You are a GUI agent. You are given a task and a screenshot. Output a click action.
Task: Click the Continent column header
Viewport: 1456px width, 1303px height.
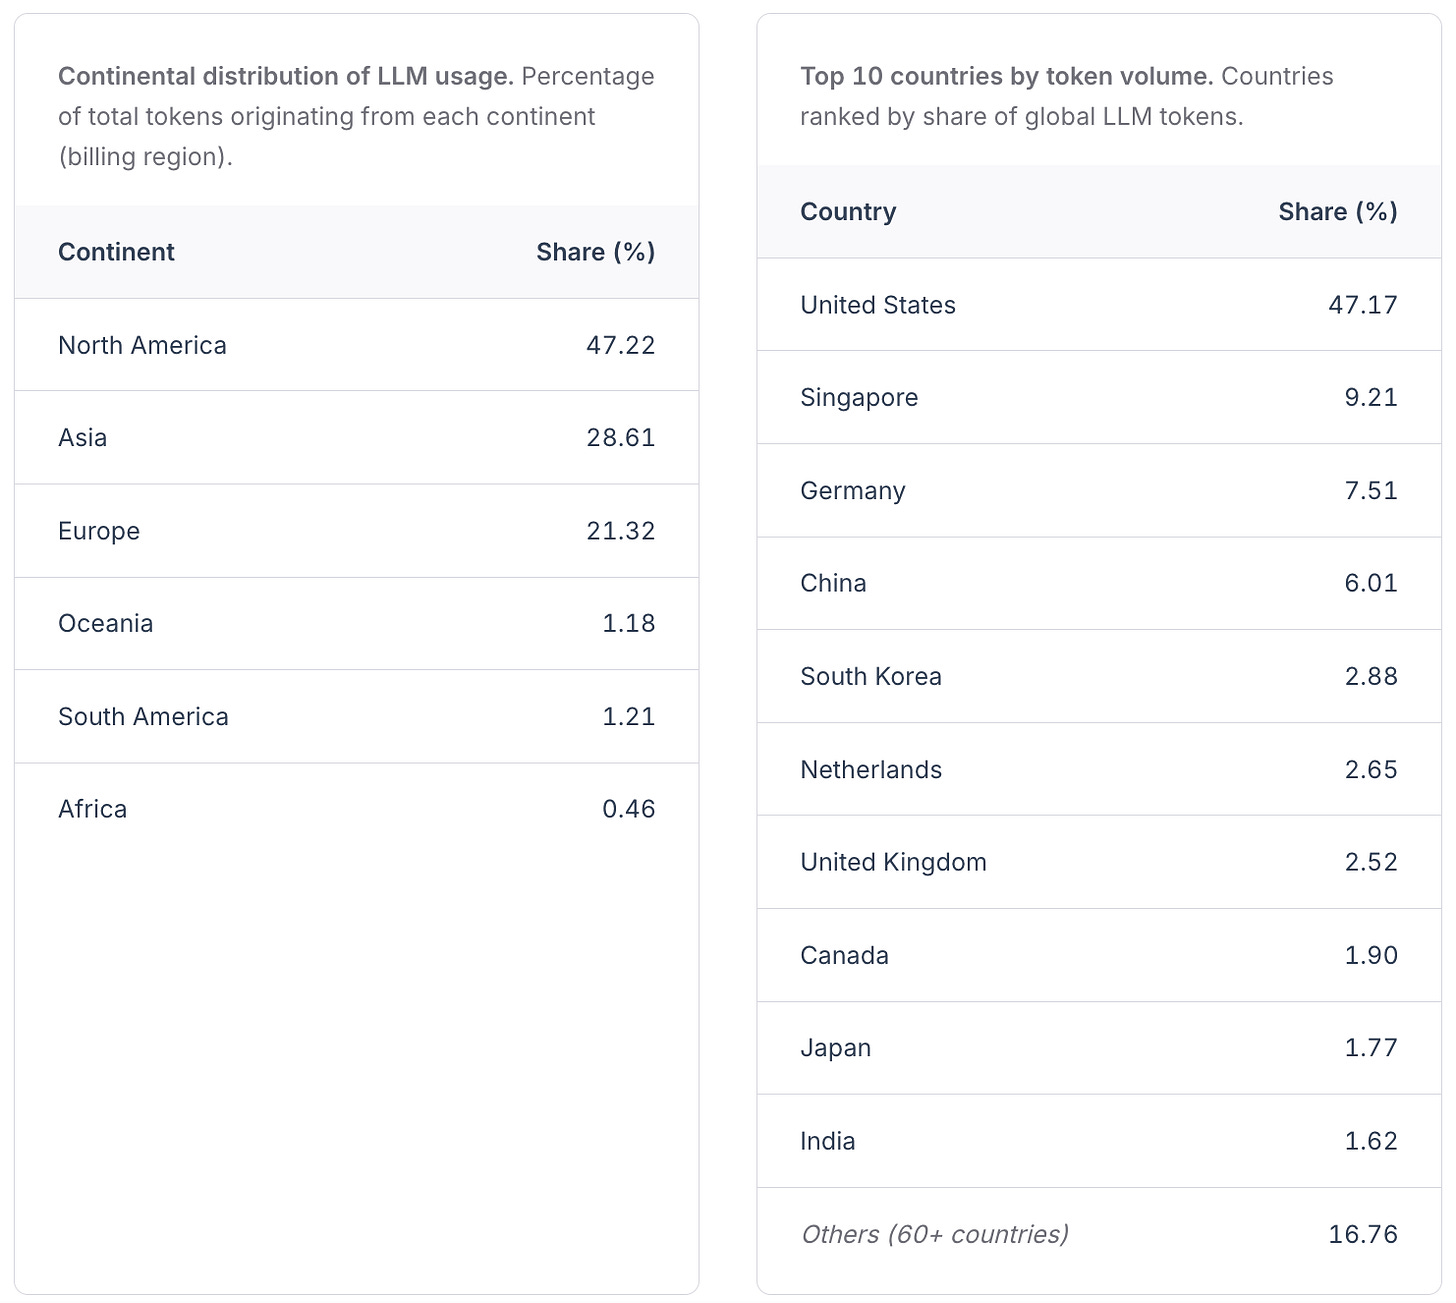coord(116,252)
